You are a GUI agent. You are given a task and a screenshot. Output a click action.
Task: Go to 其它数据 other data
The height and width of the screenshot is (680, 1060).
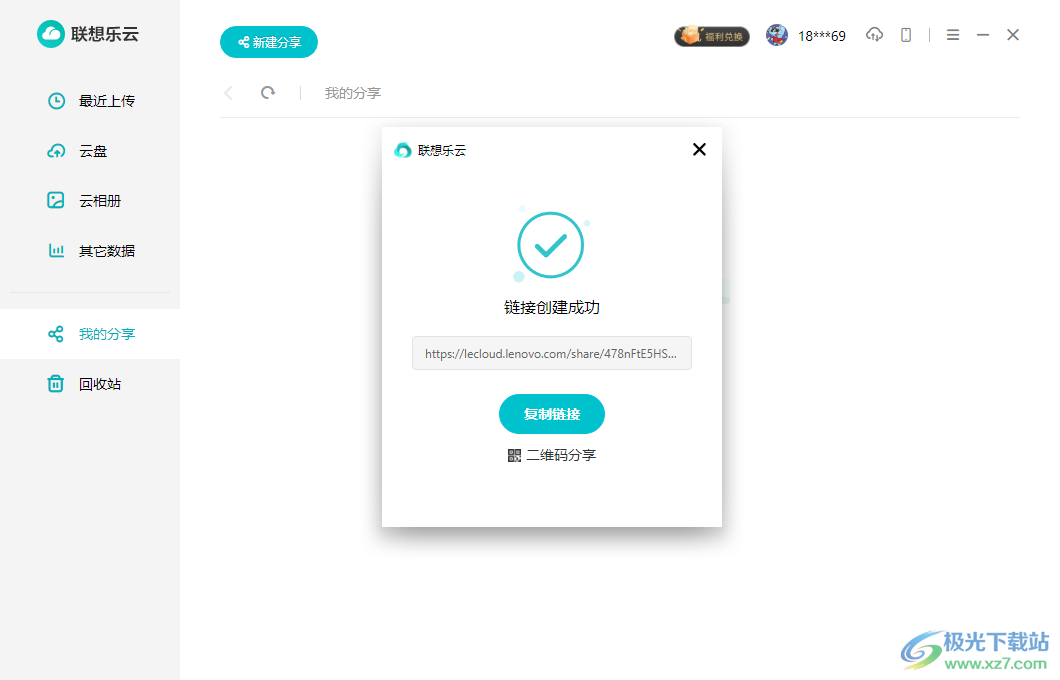click(x=91, y=251)
